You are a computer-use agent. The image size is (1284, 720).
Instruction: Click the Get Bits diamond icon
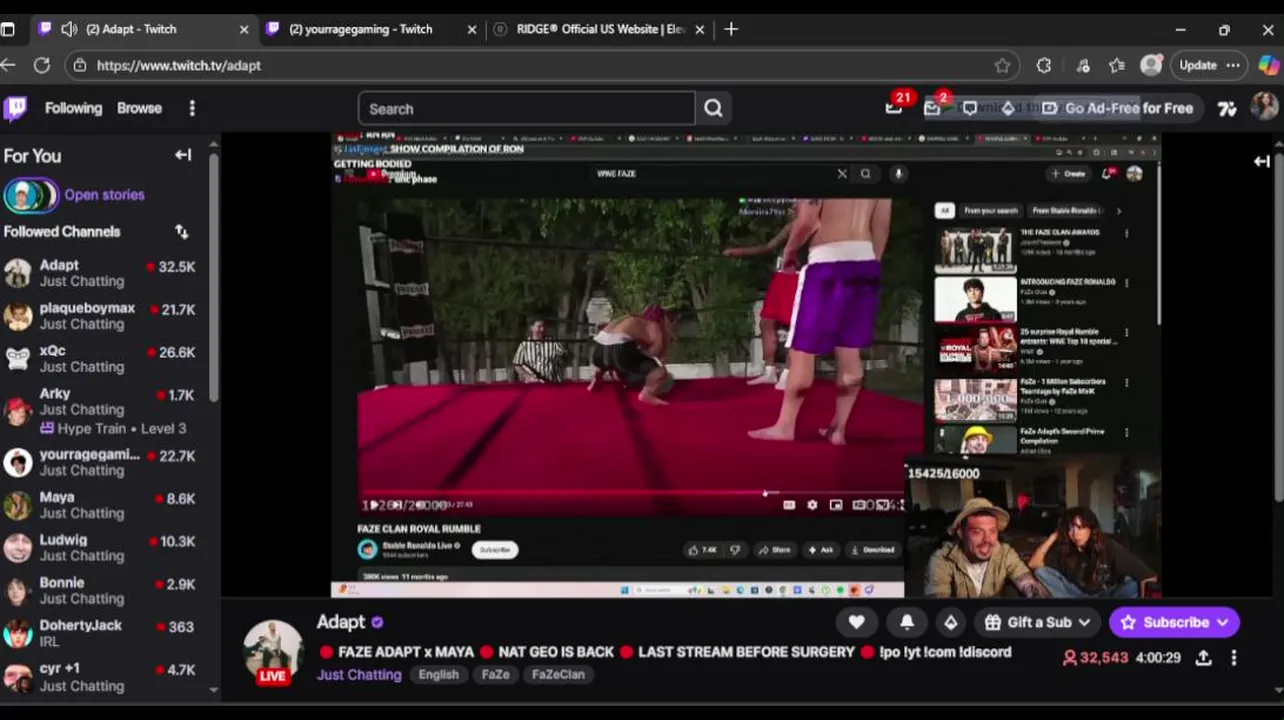tap(1008, 108)
